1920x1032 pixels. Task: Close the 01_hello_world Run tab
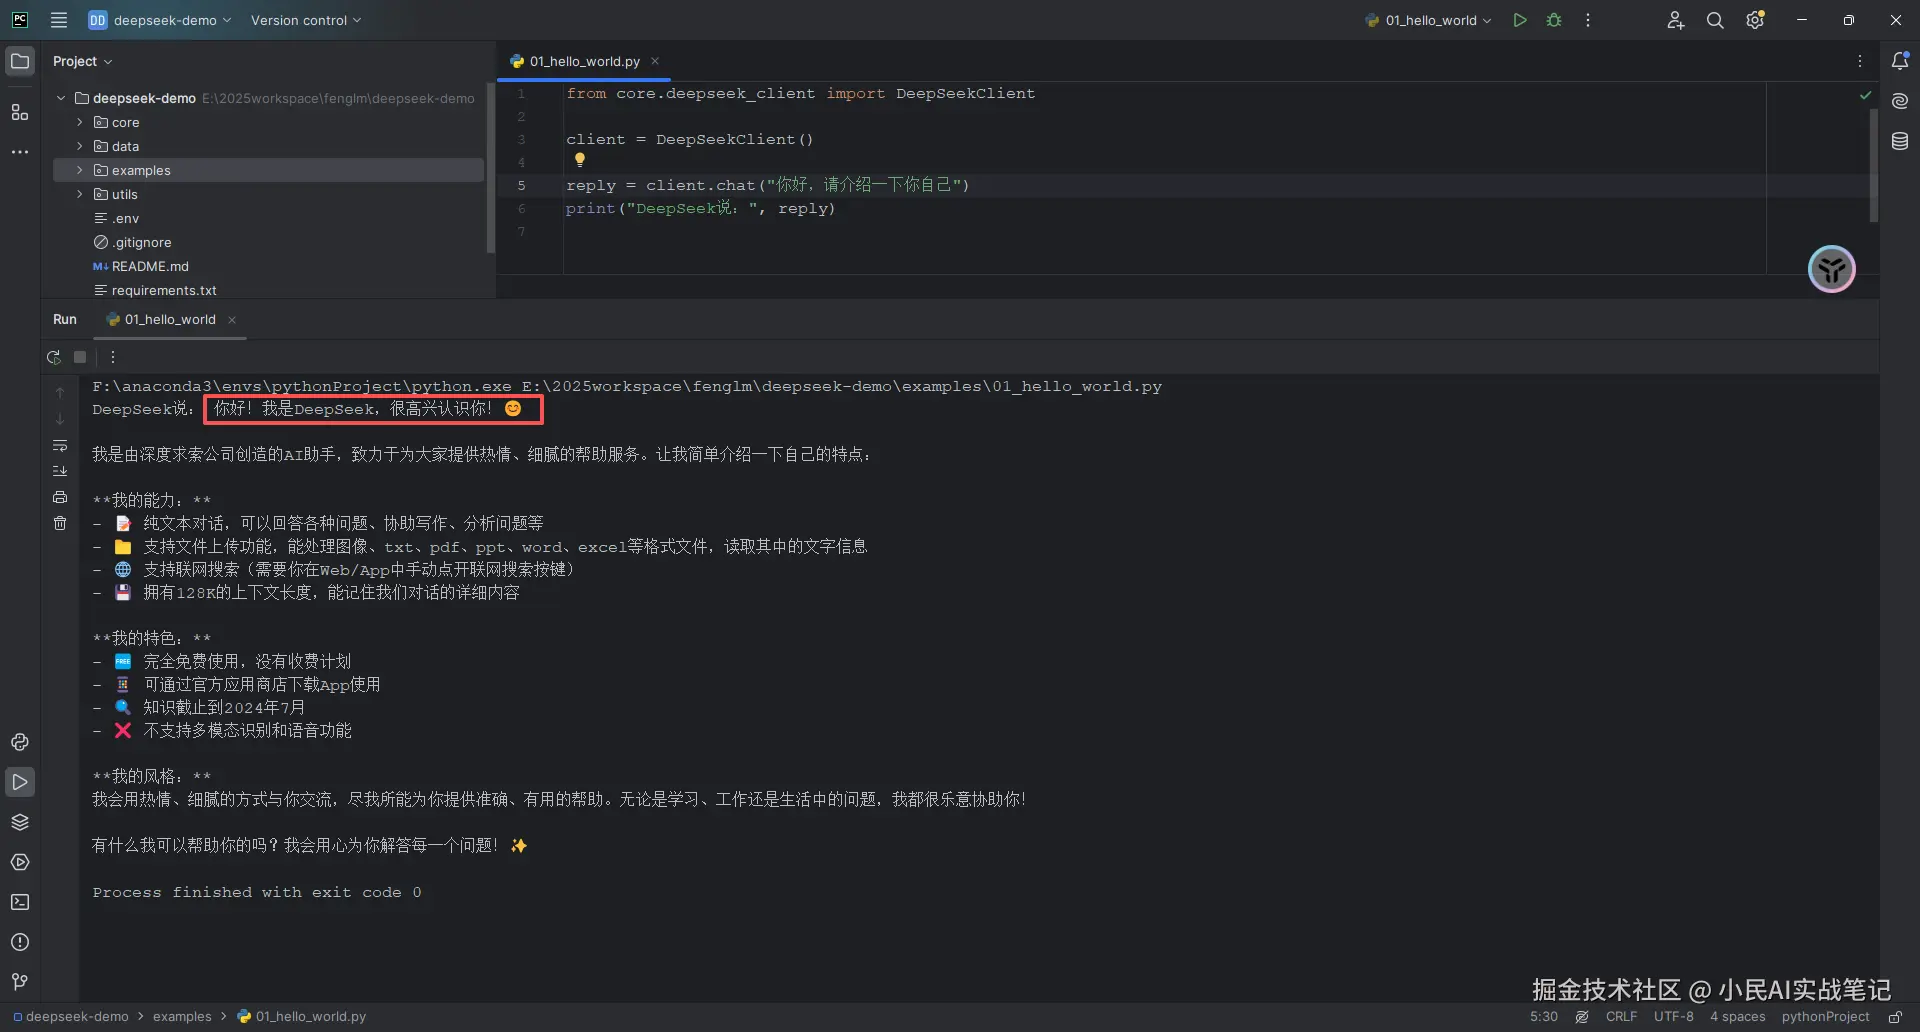[x=232, y=320]
